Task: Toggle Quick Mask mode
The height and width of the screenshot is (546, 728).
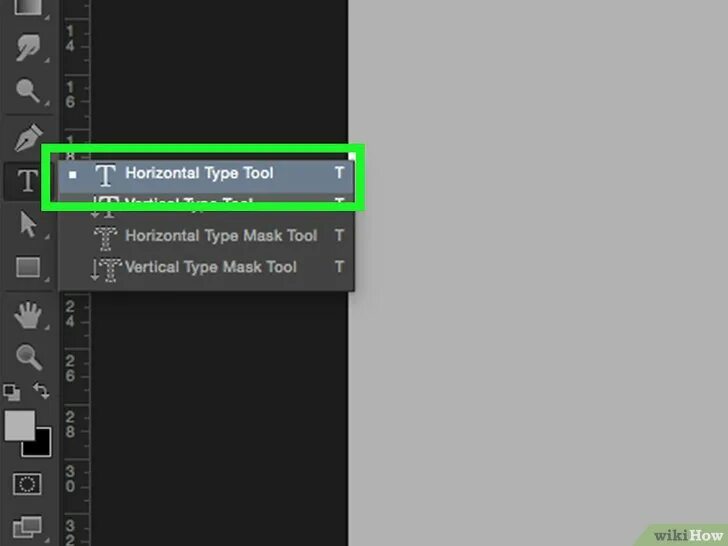Action: (27, 484)
